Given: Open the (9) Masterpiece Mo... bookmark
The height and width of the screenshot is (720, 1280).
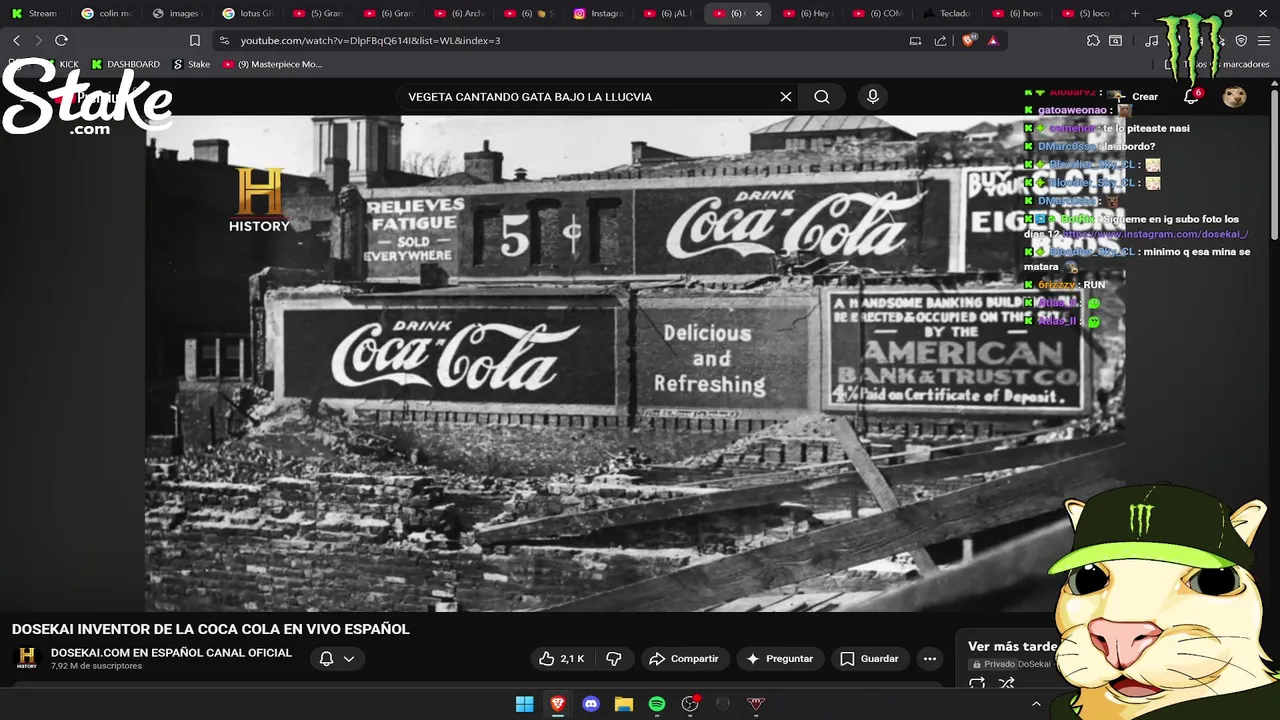Looking at the screenshot, I should click(x=272, y=64).
